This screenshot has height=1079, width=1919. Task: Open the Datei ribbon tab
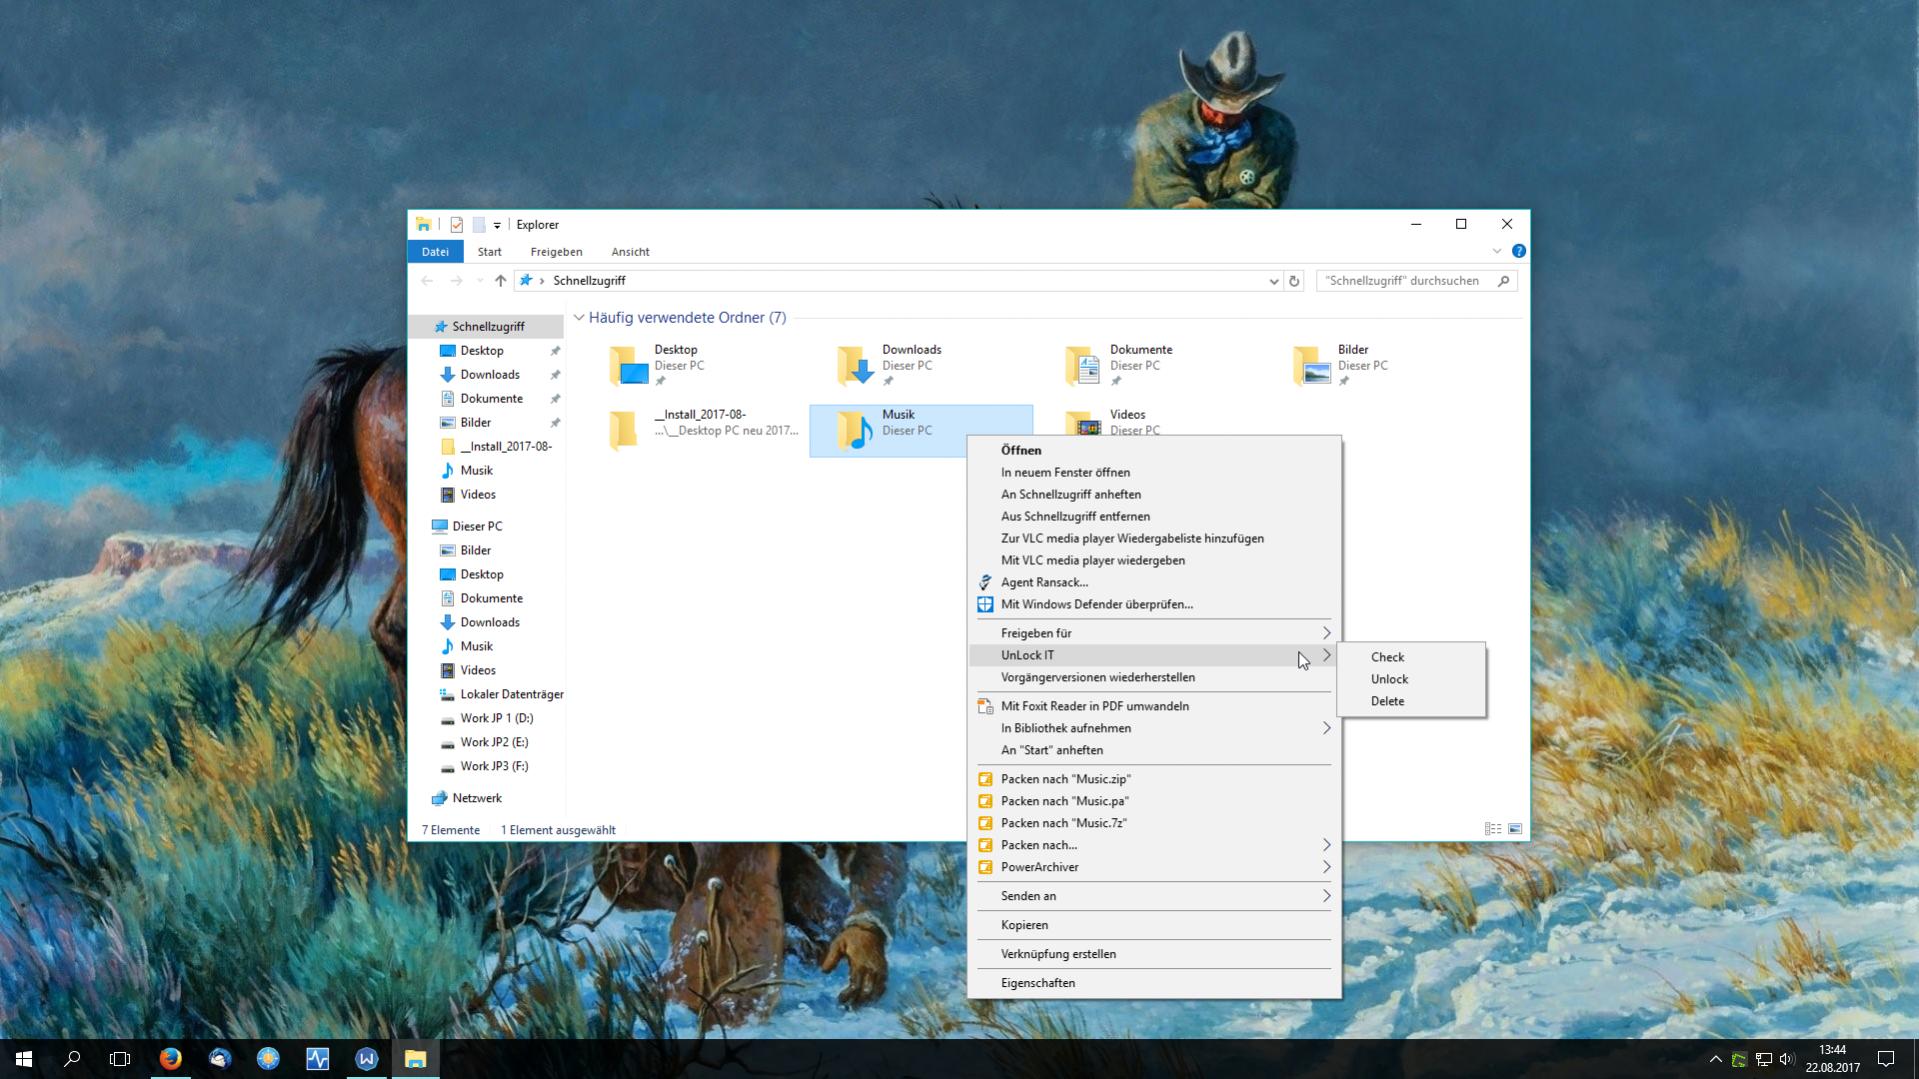pos(435,252)
